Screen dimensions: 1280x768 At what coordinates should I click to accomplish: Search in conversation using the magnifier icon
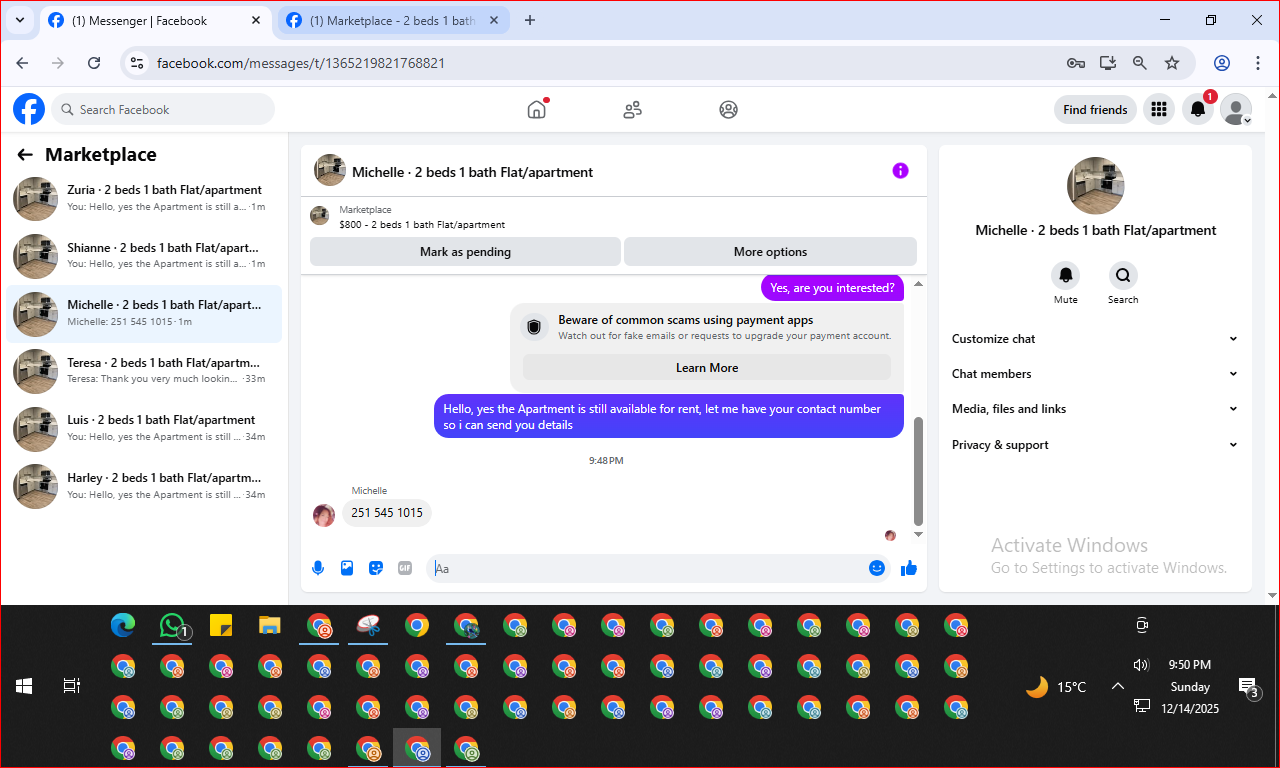pyautogui.click(x=1123, y=275)
